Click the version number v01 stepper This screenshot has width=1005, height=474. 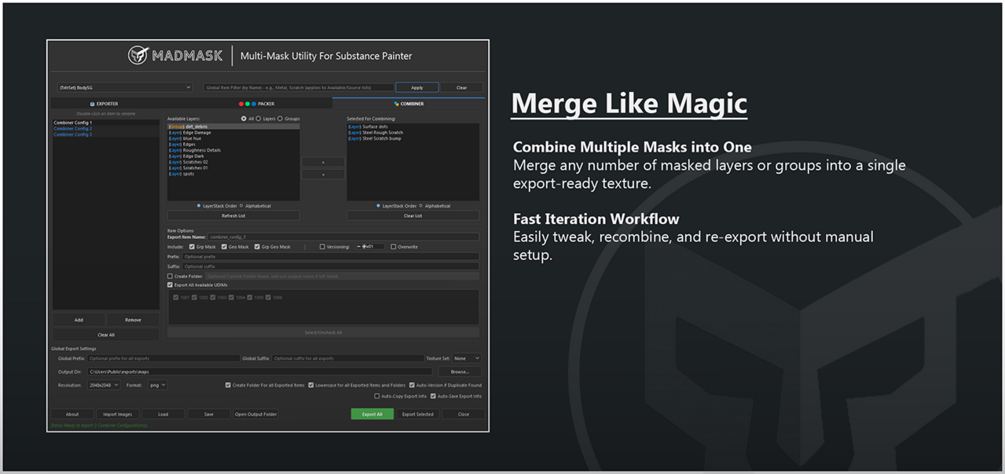pos(370,247)
